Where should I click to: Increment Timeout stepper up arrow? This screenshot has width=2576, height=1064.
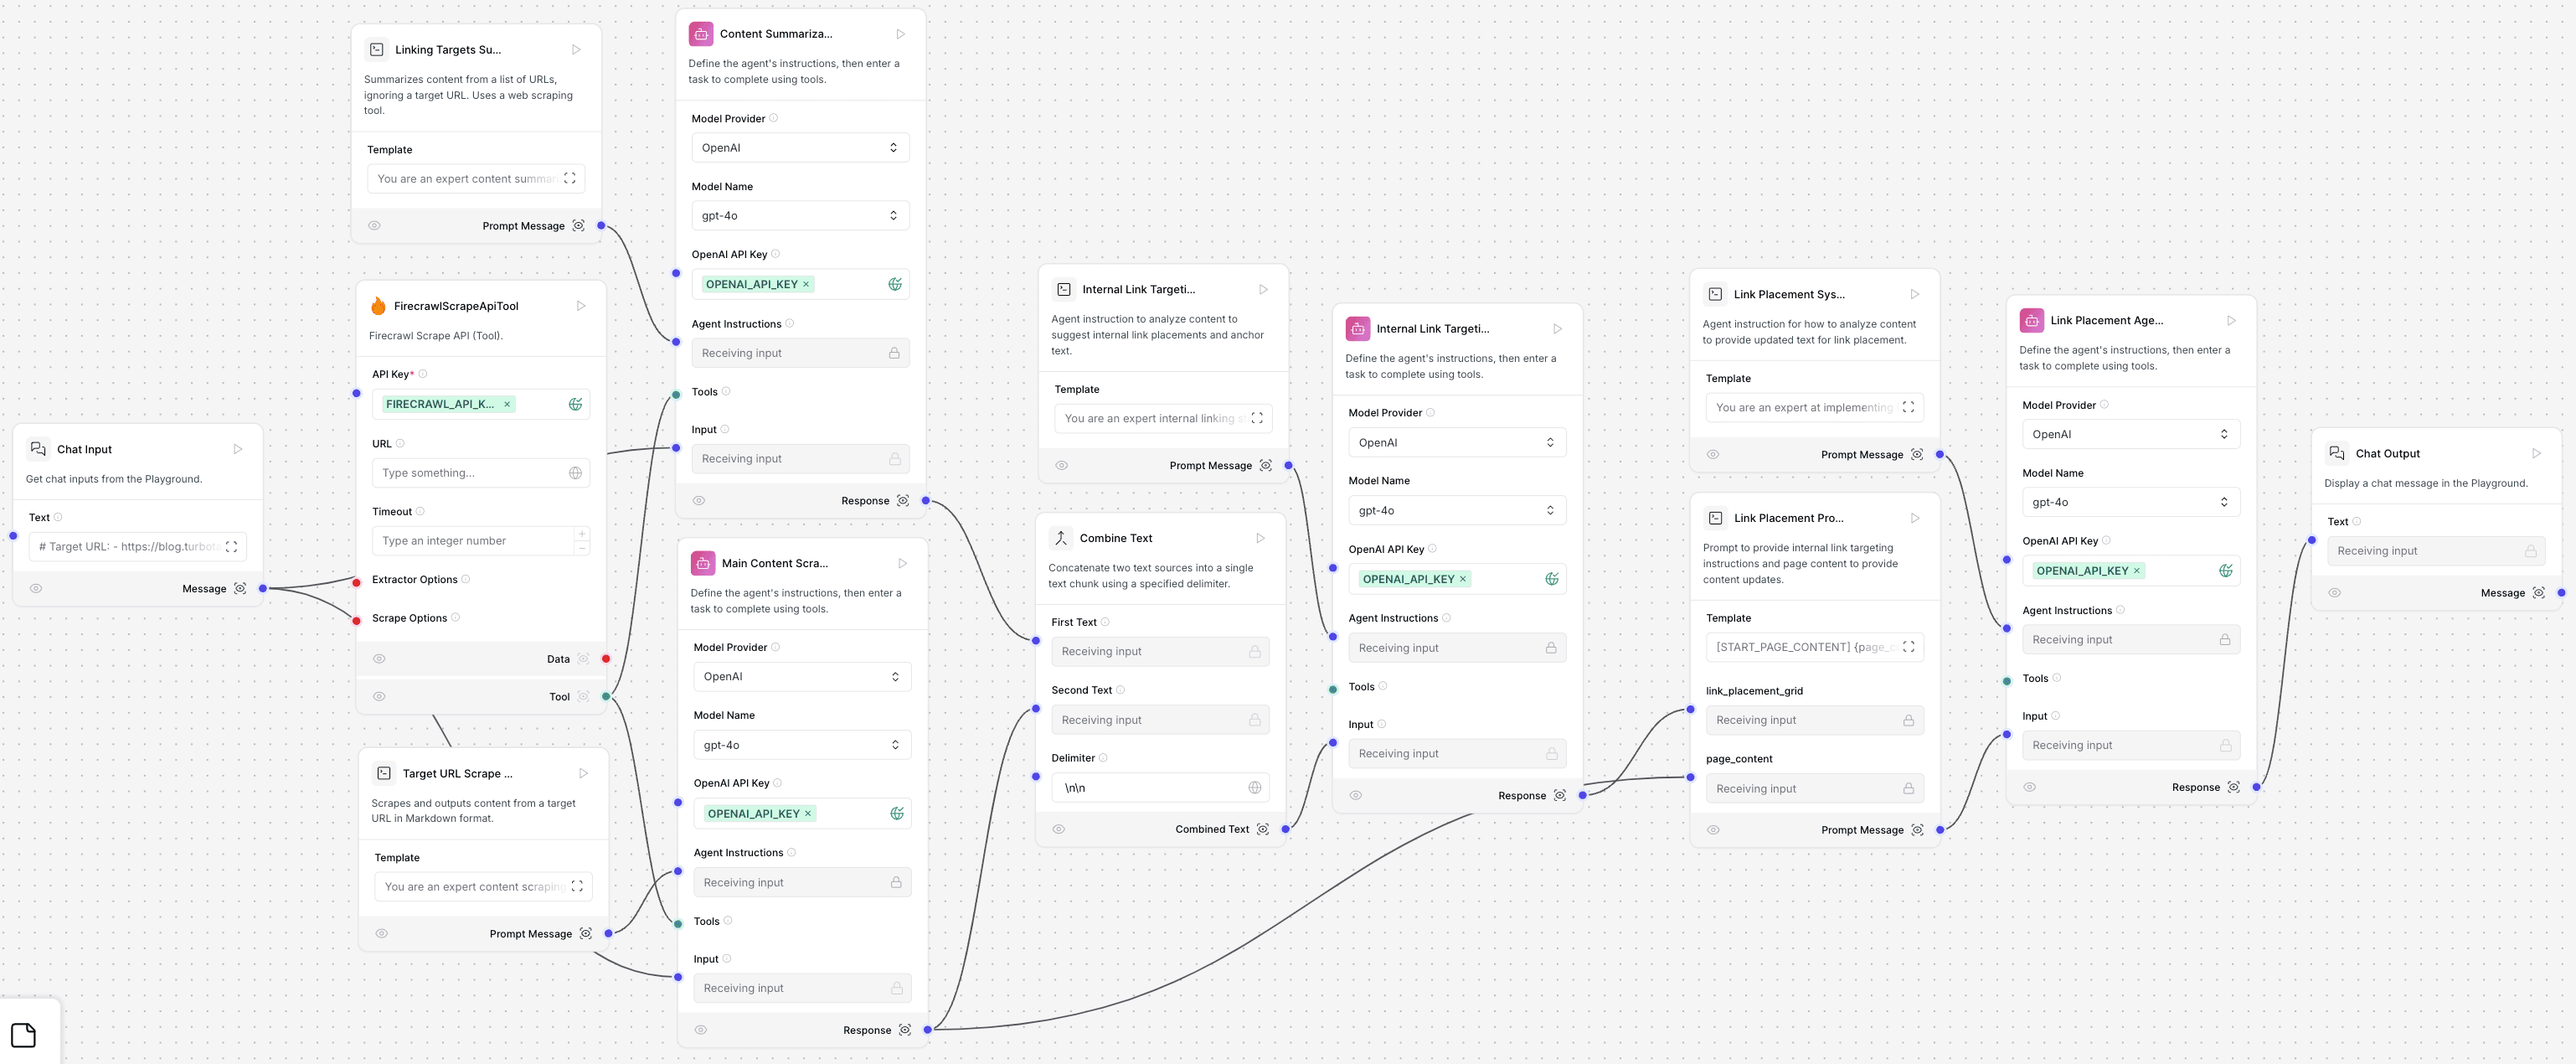tap(582, 534)
